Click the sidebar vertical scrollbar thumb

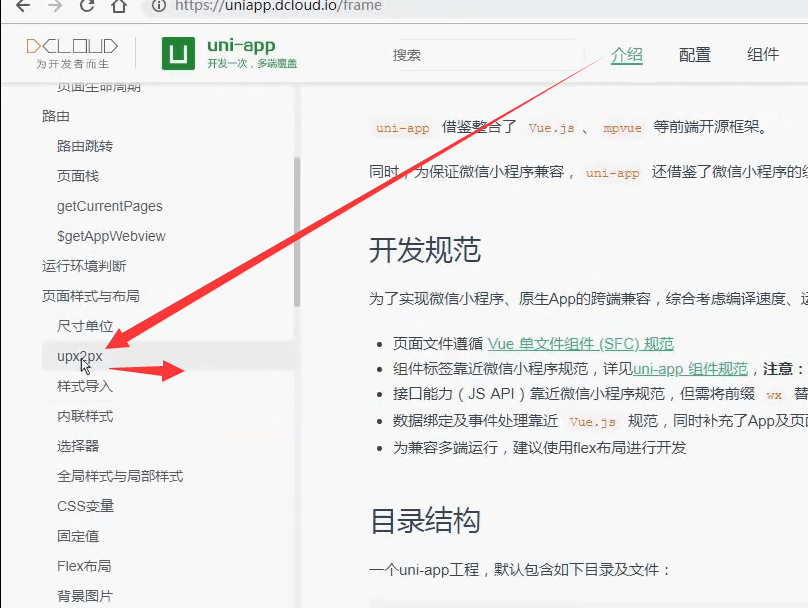pyautogui.click(x=297, y=232)
